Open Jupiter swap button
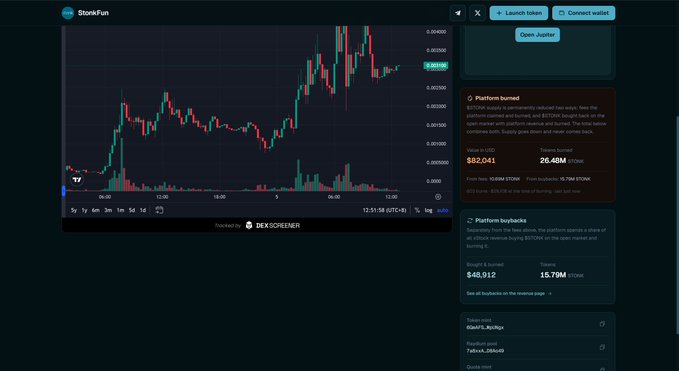Screen dimensions: 679x371 (x=537, y=35)
